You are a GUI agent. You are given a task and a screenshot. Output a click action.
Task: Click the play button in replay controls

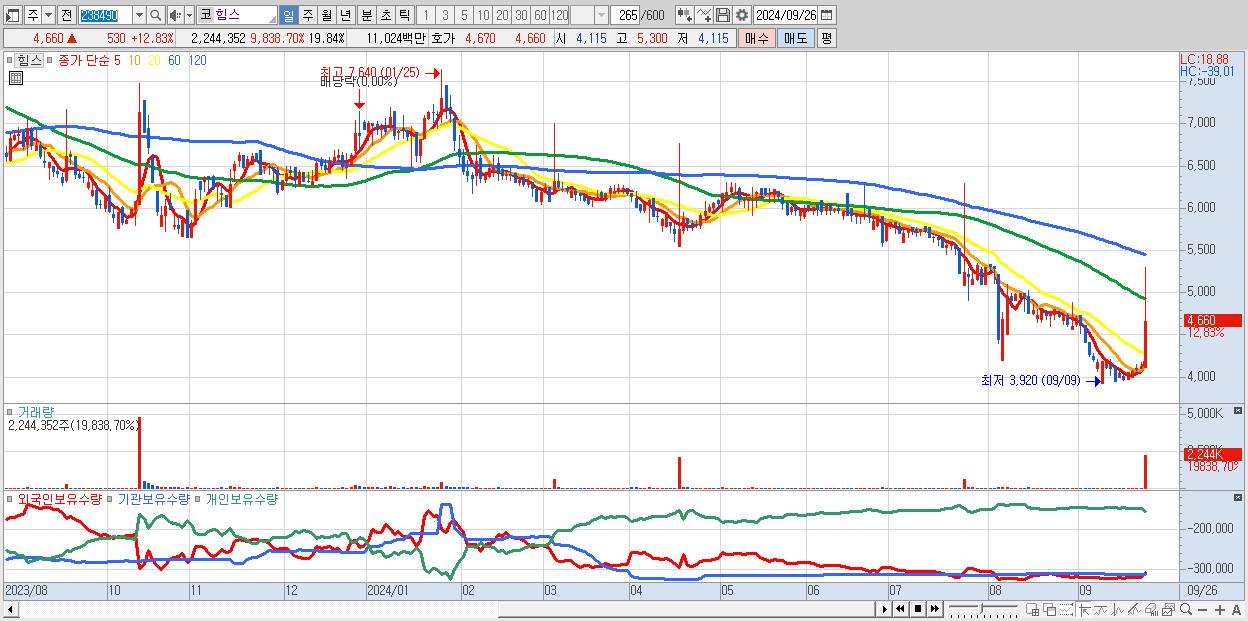[885, 609]
